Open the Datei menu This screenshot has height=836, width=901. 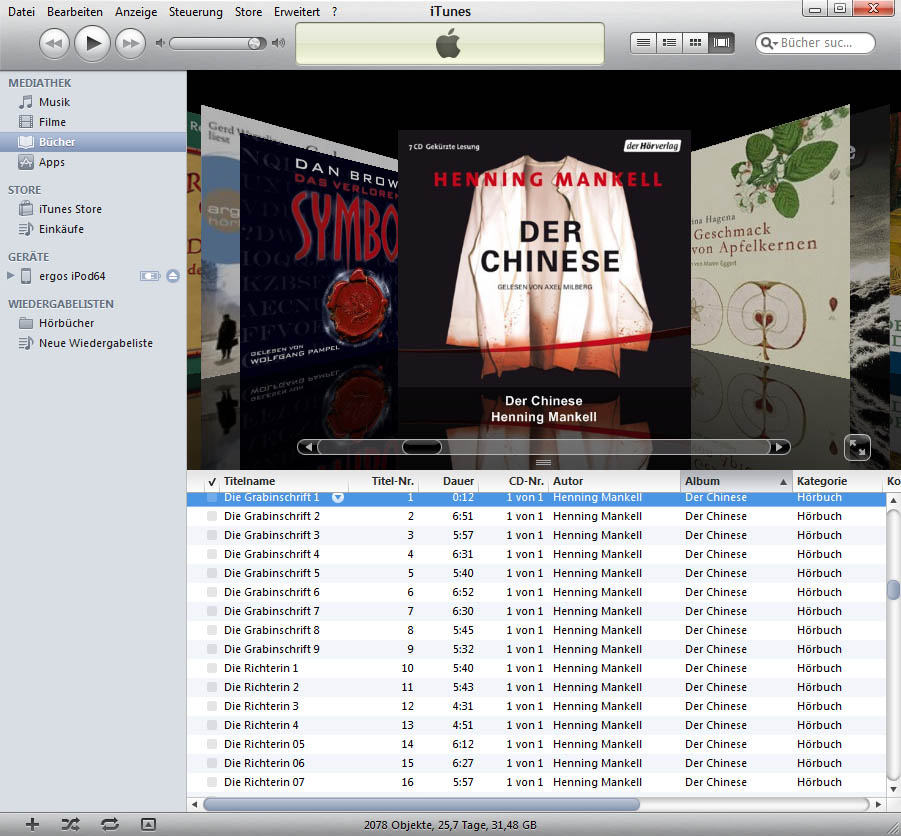coord(21,11)
